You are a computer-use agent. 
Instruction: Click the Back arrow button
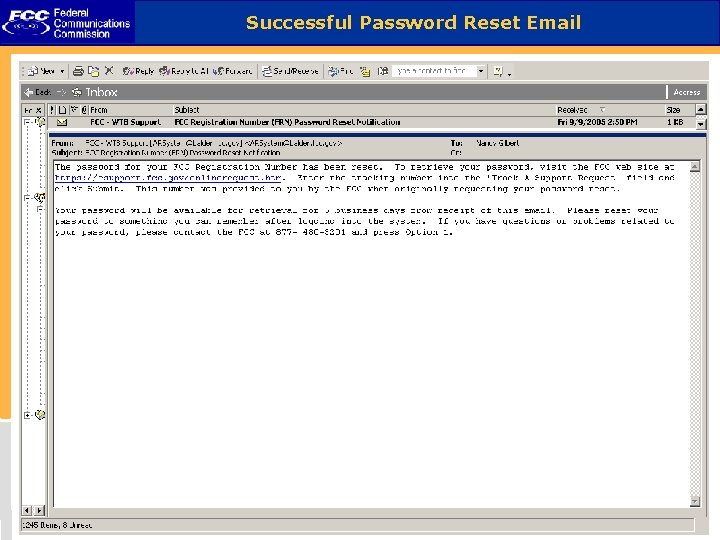(x=37, y=92)
